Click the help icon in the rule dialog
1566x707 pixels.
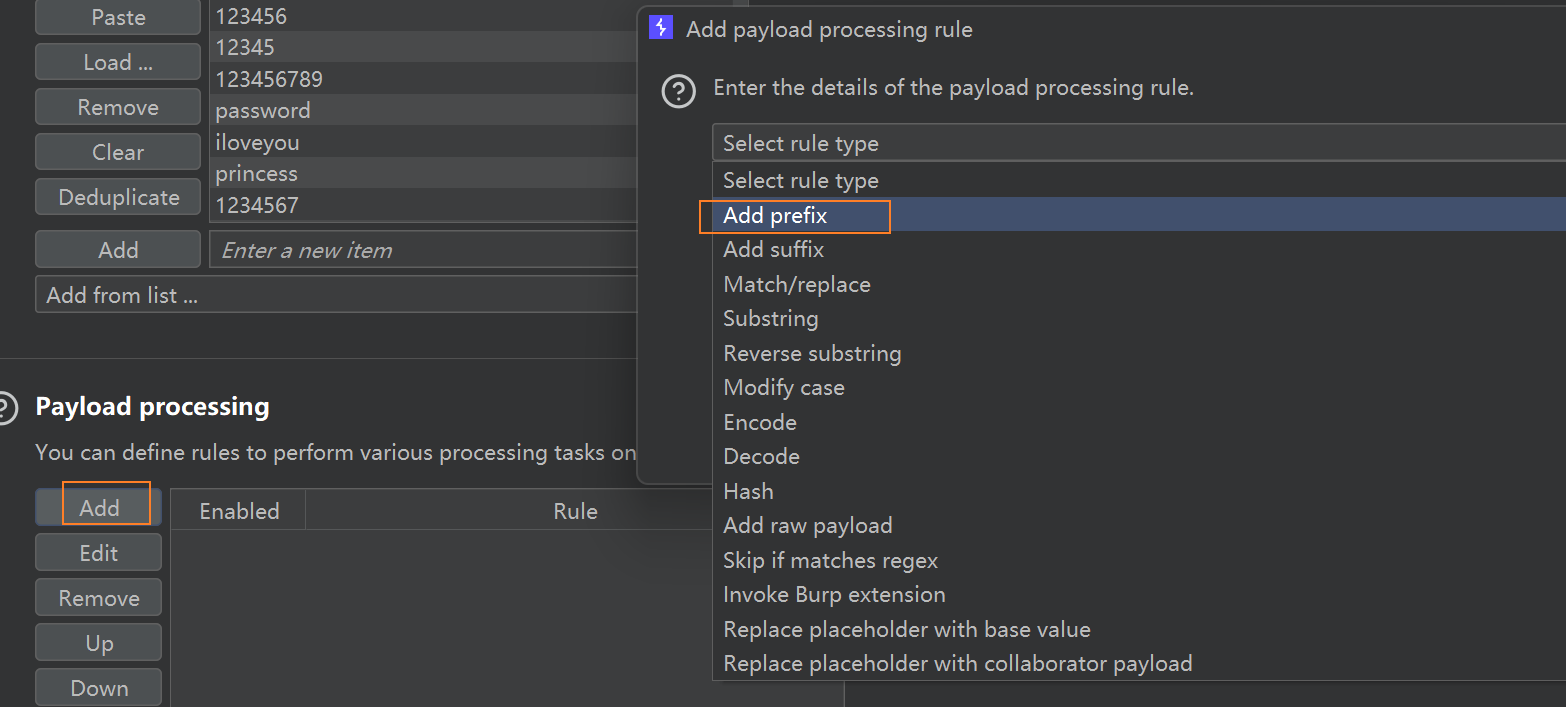[679, 92]
